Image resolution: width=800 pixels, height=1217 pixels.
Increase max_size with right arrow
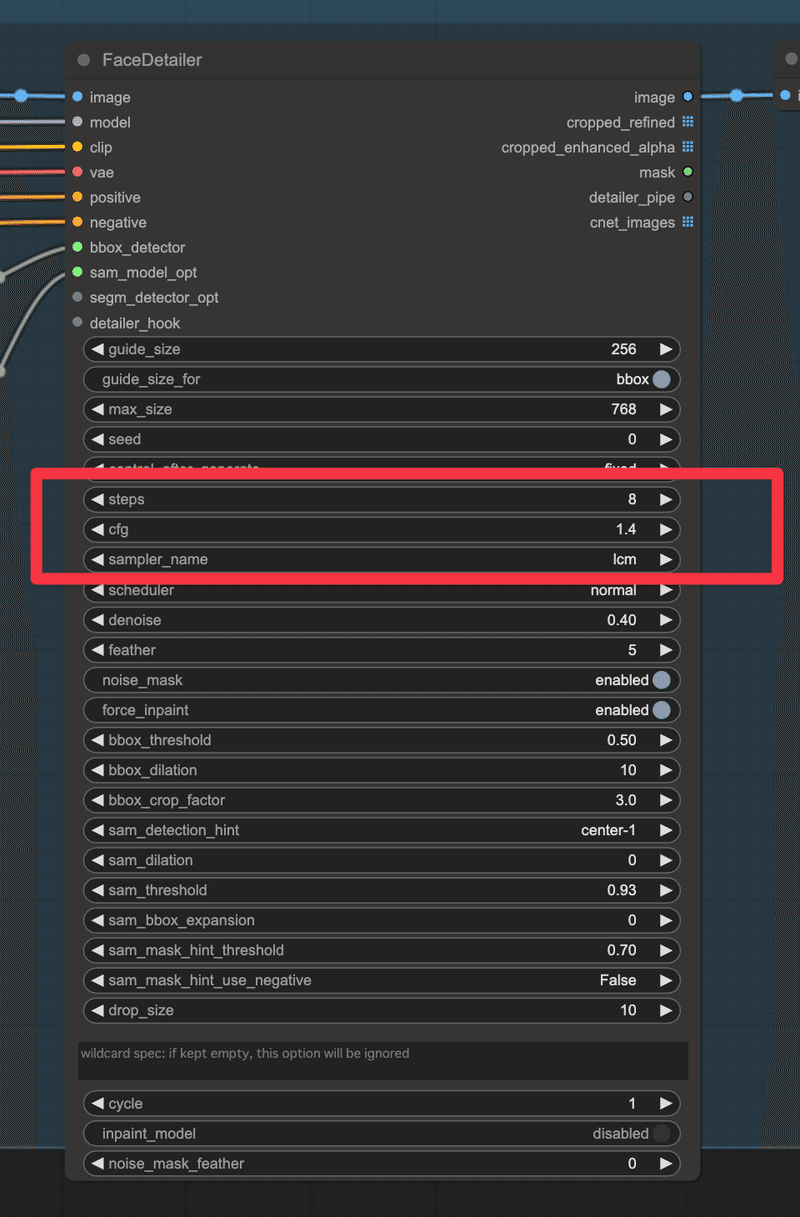coord(666,409)
